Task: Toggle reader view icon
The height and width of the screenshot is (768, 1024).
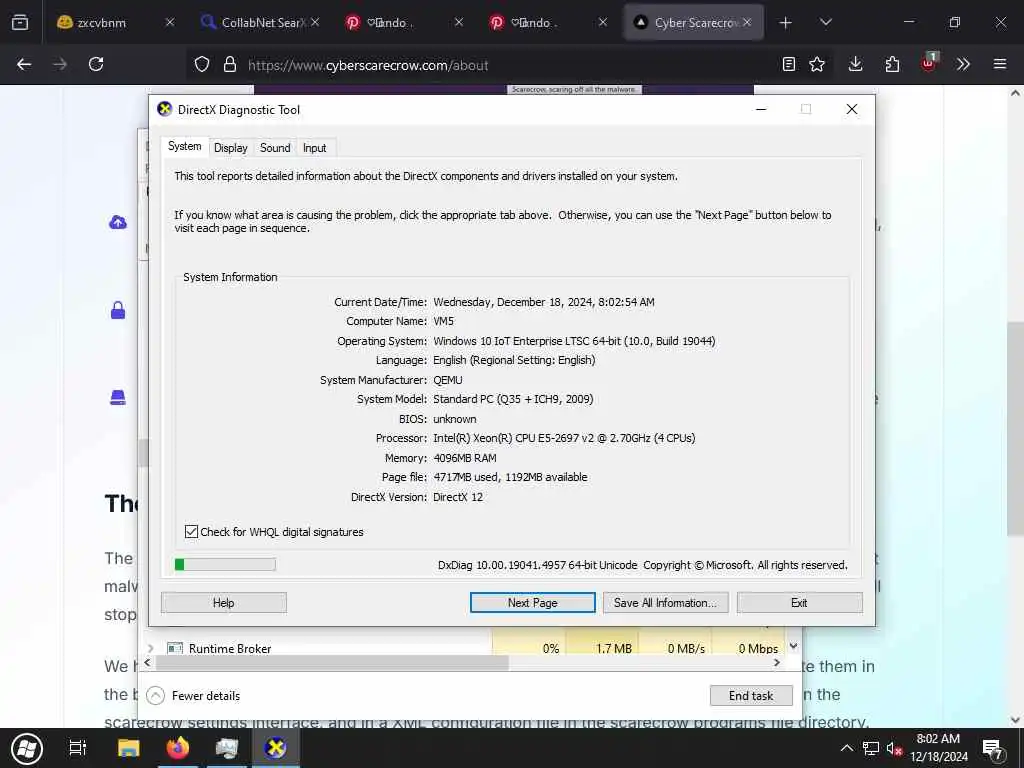Action: [789, 64]
